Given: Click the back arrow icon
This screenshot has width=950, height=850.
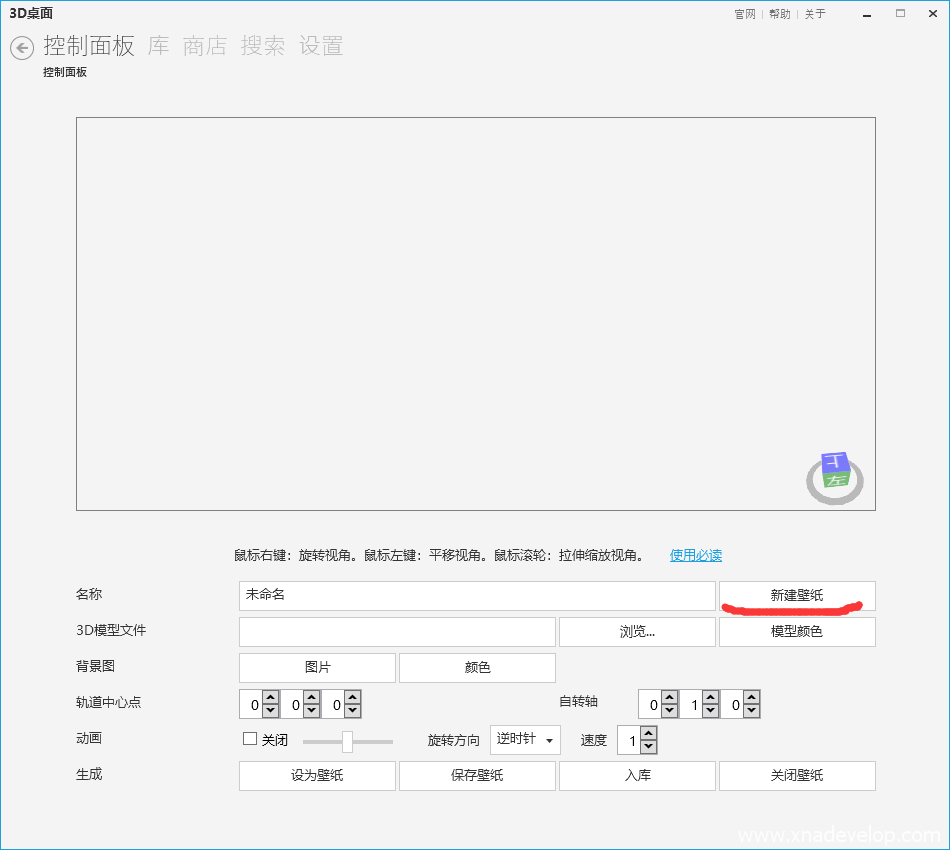Looking at the screenshot, I should (22, 48).
